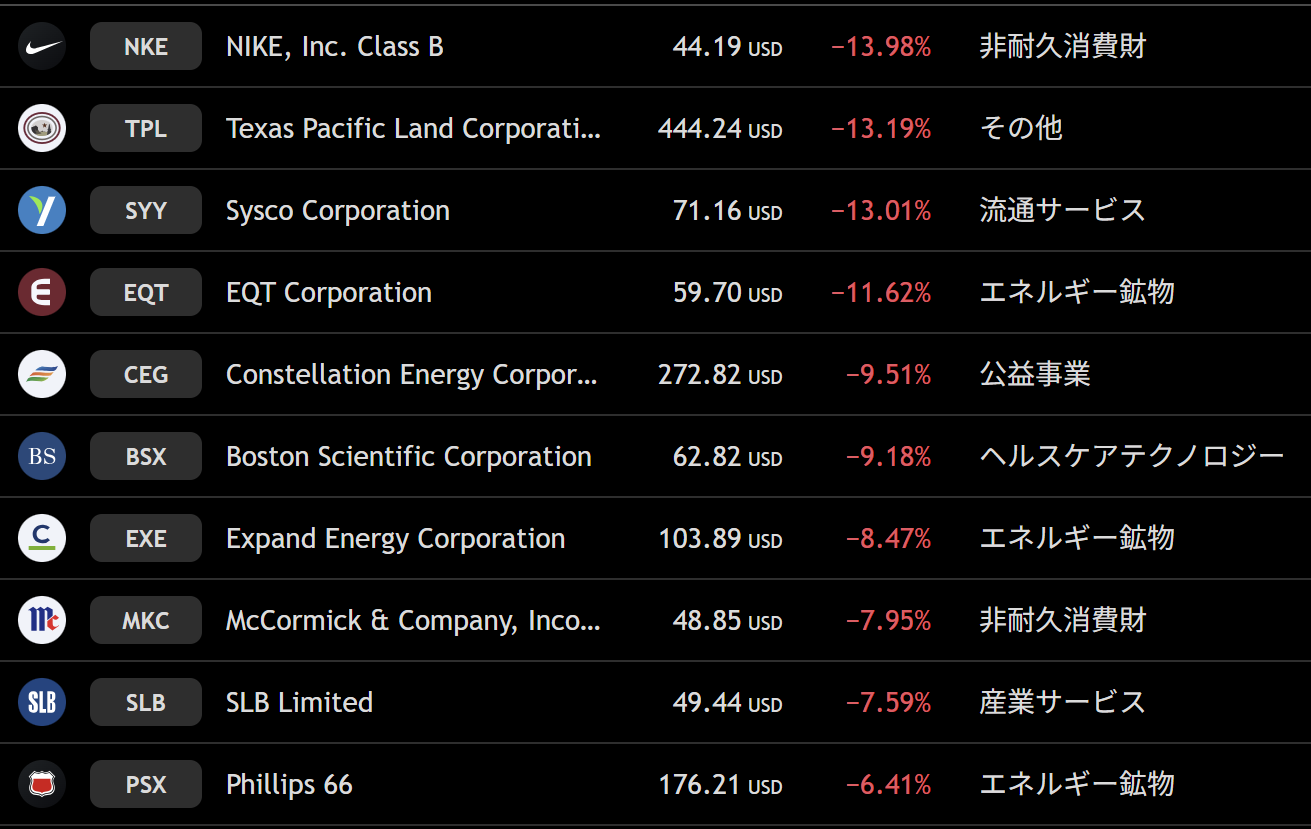This screenshot has width=1311, height=829.
Task: Click the ヘルスケアテクノロジー sector link
Action: [x=1131, y=457]
